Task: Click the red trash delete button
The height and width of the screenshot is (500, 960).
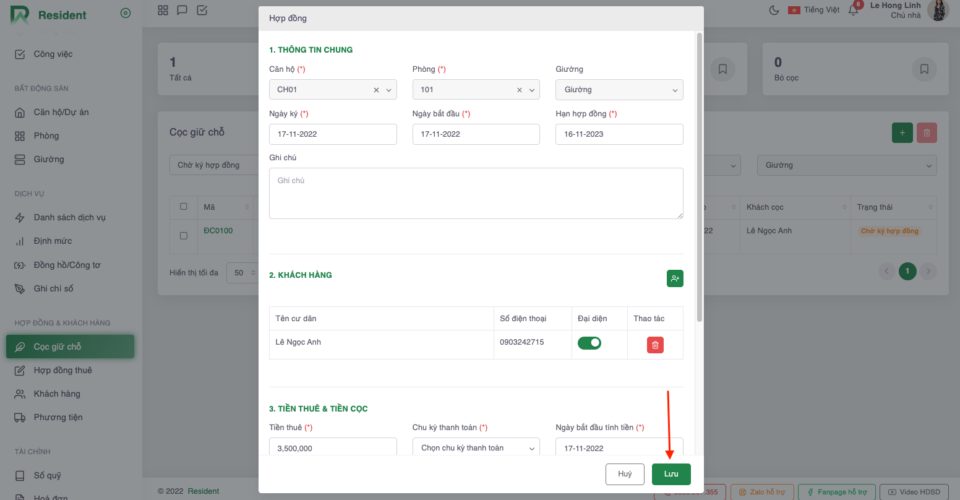Action: point(927,133)
